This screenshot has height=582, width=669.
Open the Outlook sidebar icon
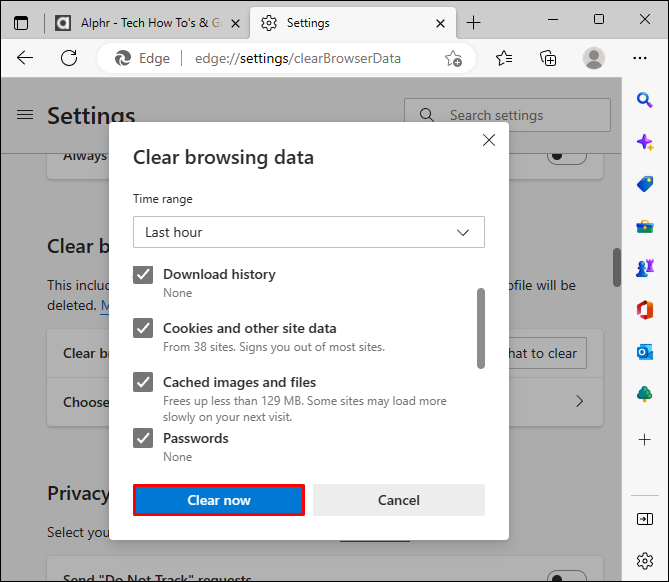pyautogui.click(x=645, y=352)
